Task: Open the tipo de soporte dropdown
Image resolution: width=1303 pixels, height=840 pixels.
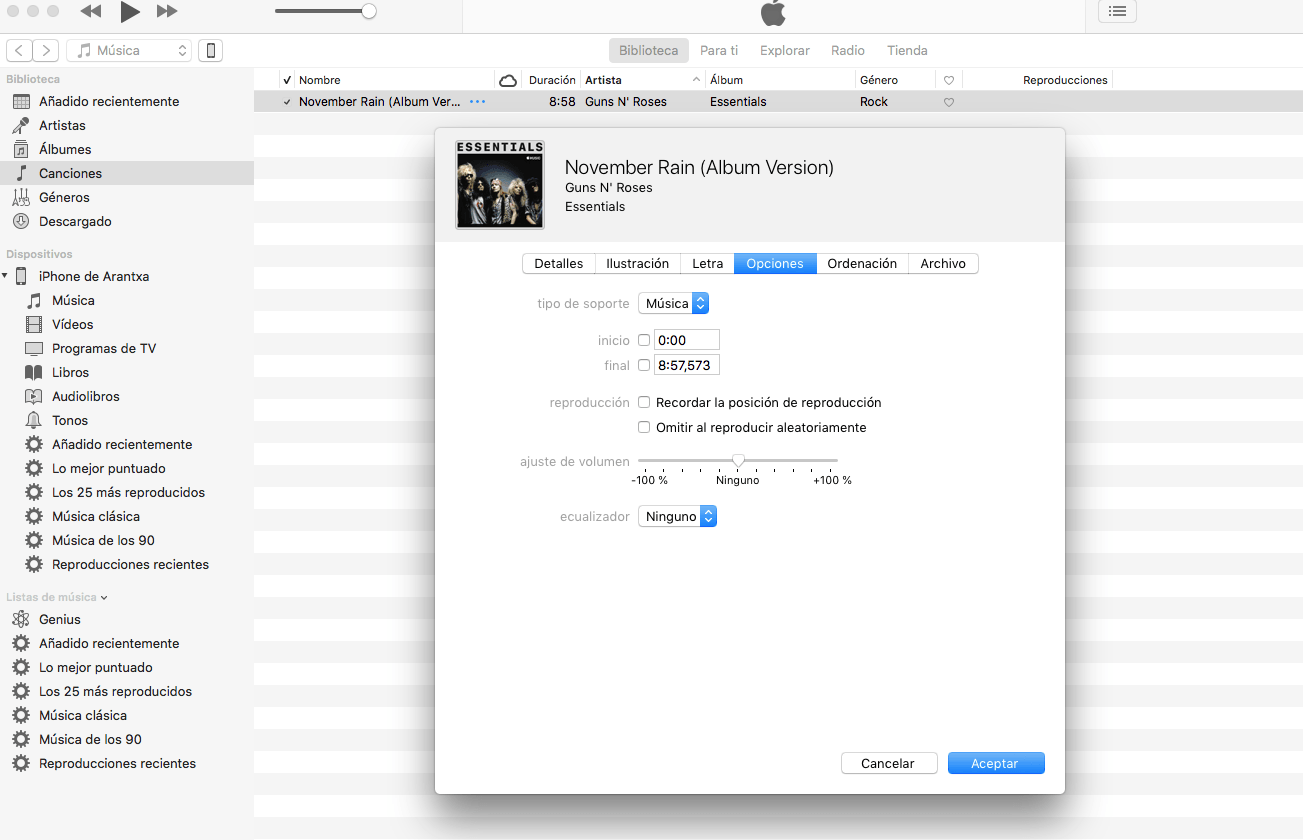Action: 674,303
